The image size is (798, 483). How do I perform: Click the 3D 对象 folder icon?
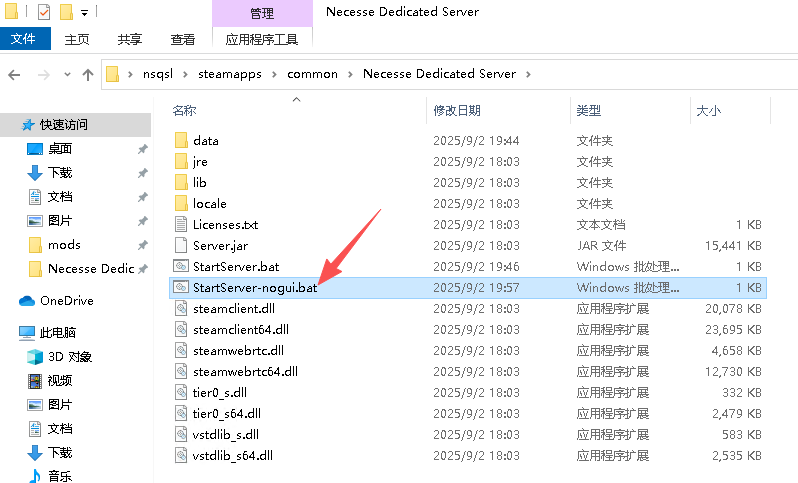point(36,357)
